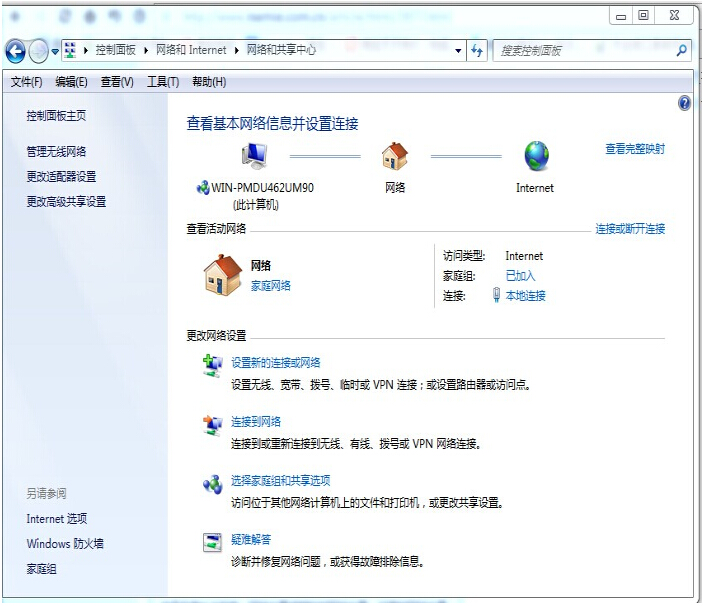The image size is (703, 606).
Task: Click the 设置新的连接或网络 icon
Action: coord(213,366)
